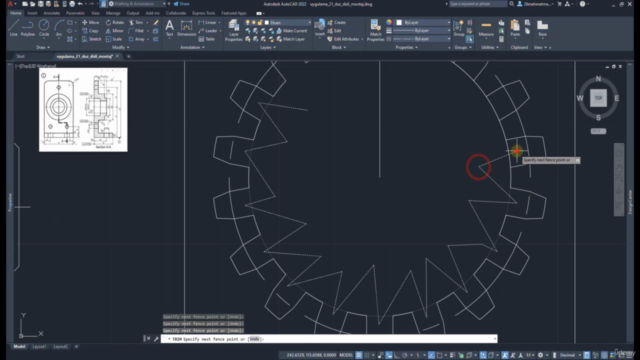The image size is (640, 360).
Task: Click the keyword search box
Action: [478, 4]
